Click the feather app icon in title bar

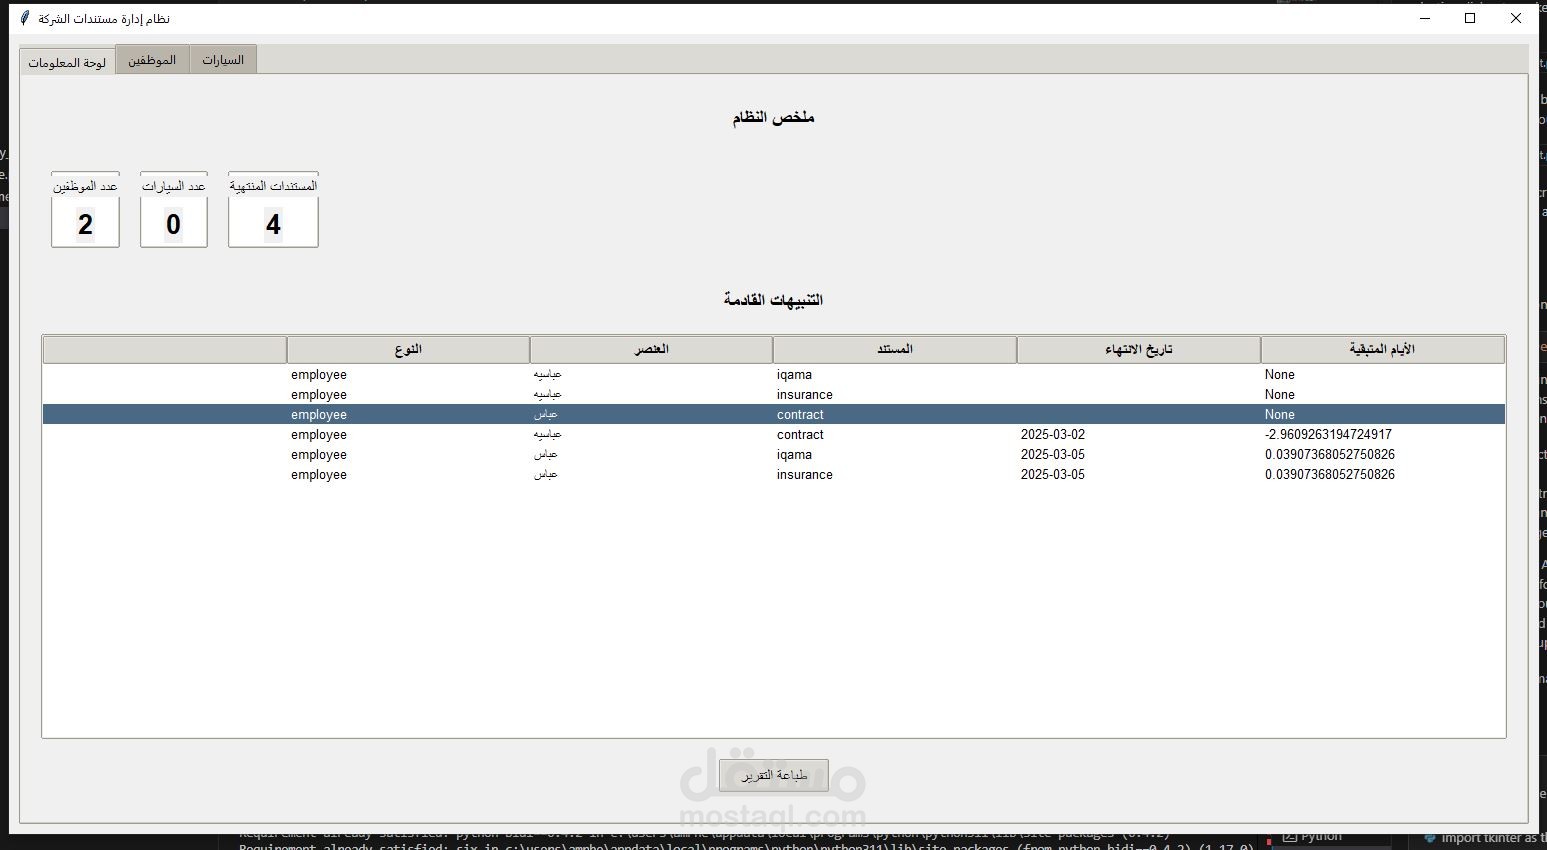pos(26,18)
